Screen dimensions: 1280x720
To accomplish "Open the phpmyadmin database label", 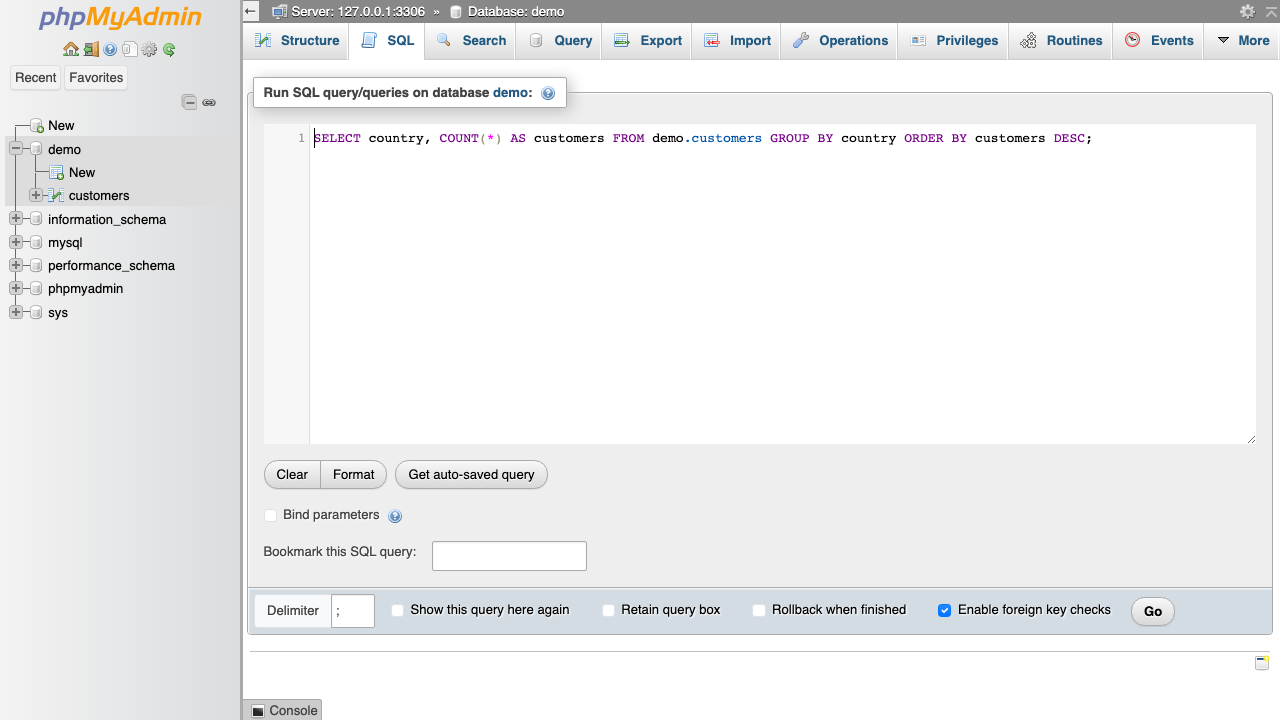I will point(86,288).
